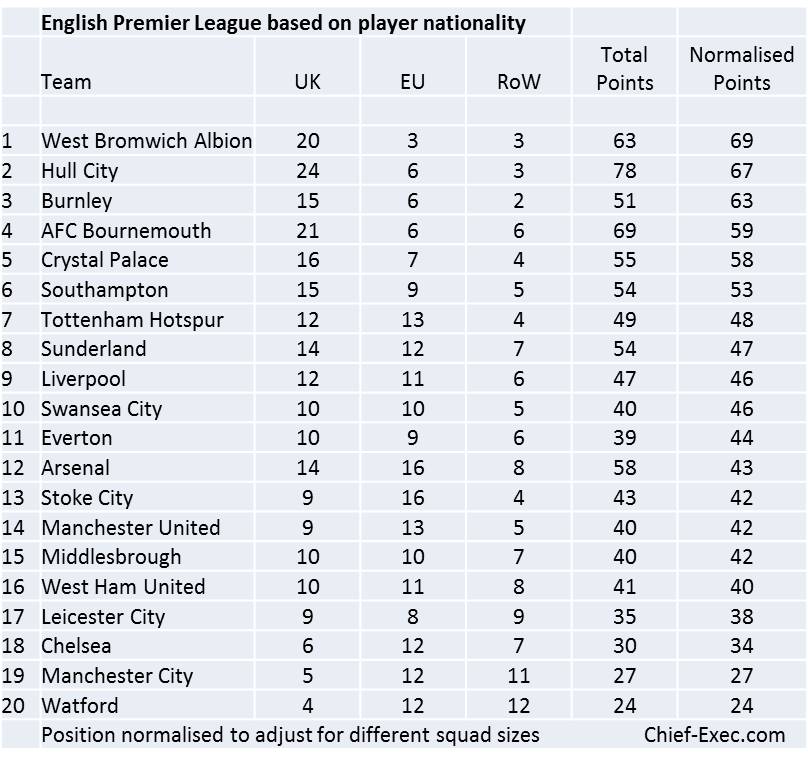Click the Hull City team name
This screenshot has height=763, width=808.
pos(79,171)
